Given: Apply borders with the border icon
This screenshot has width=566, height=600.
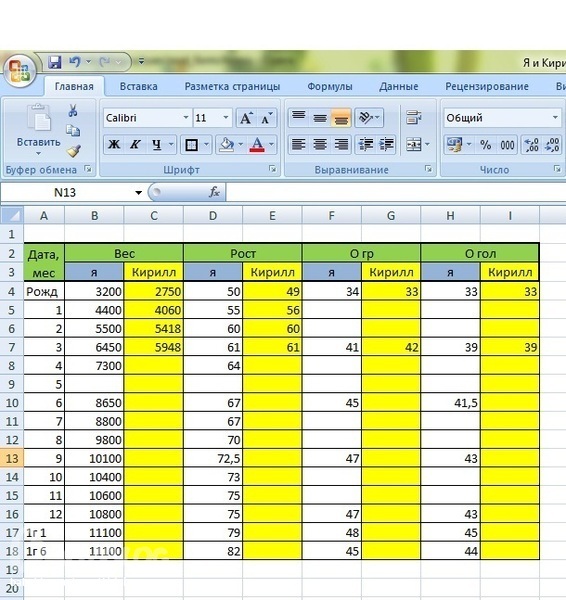Looking at the screenshot, I should click(x=191, y=145).
